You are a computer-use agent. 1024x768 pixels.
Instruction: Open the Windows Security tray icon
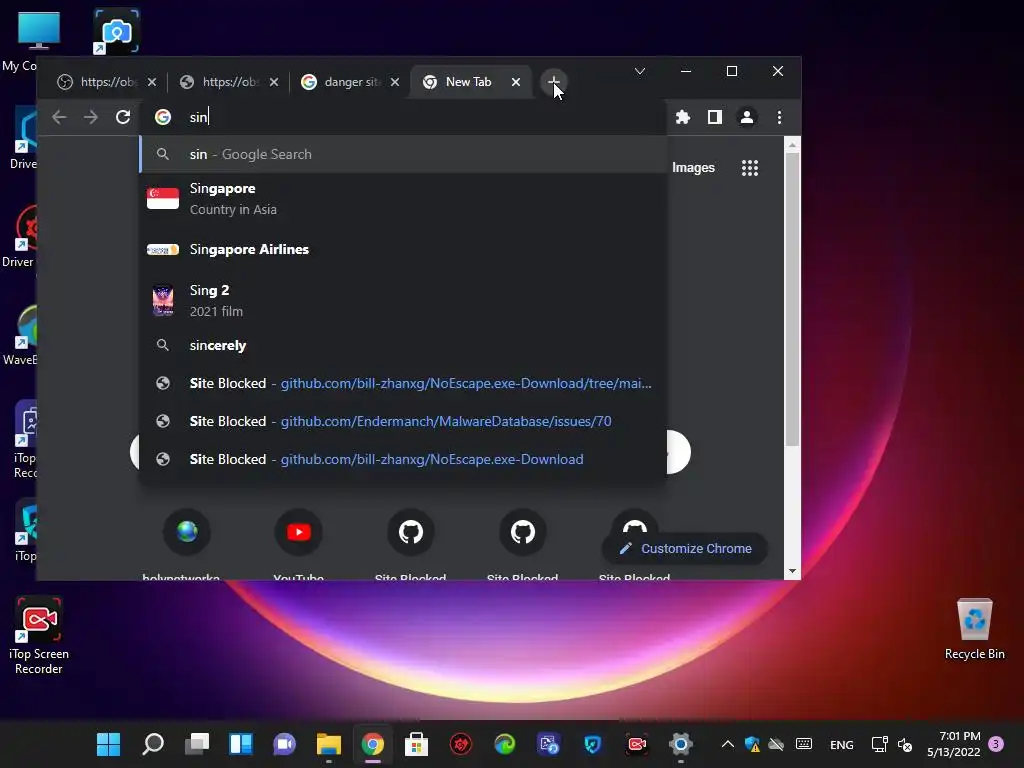[752, 744]
